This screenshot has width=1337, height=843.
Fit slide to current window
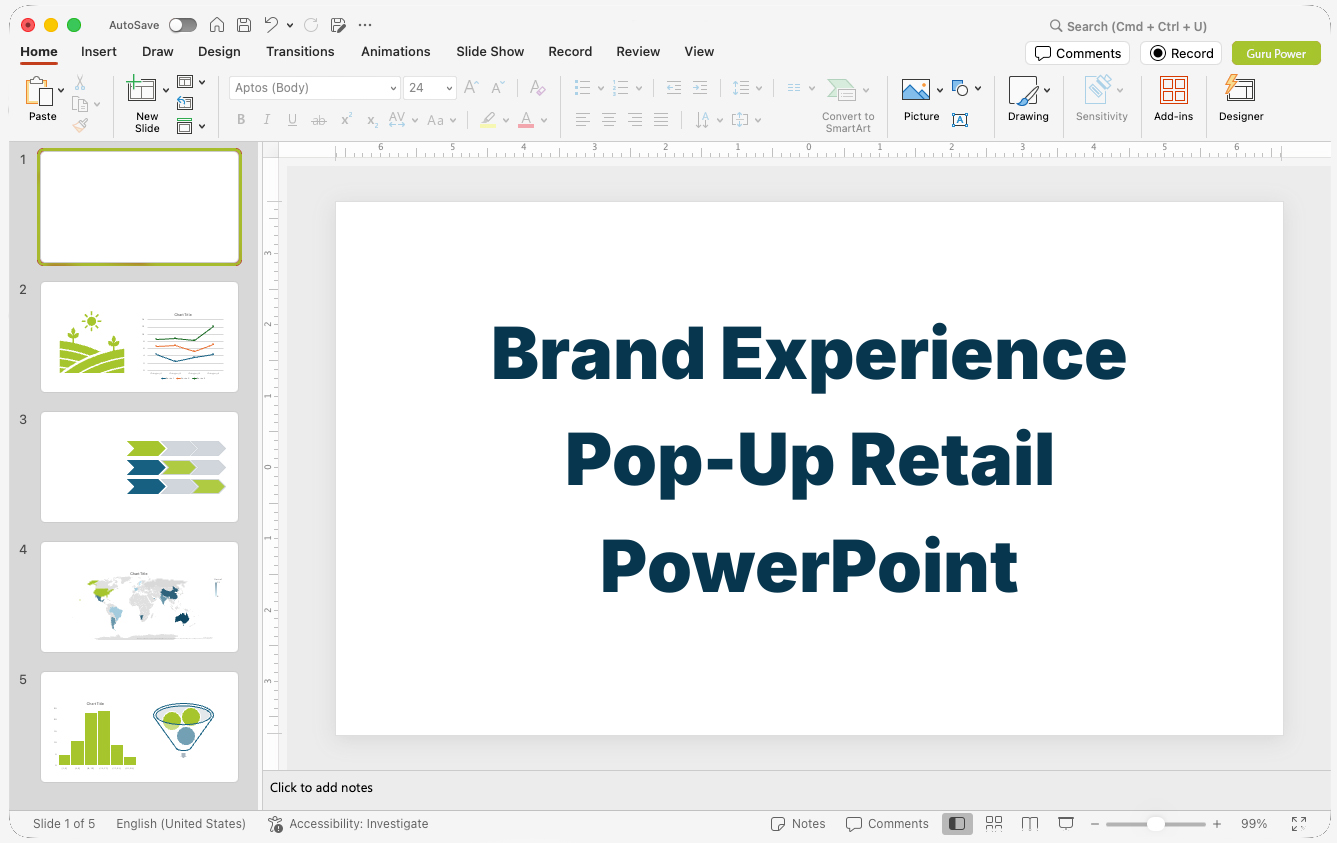1299,824
